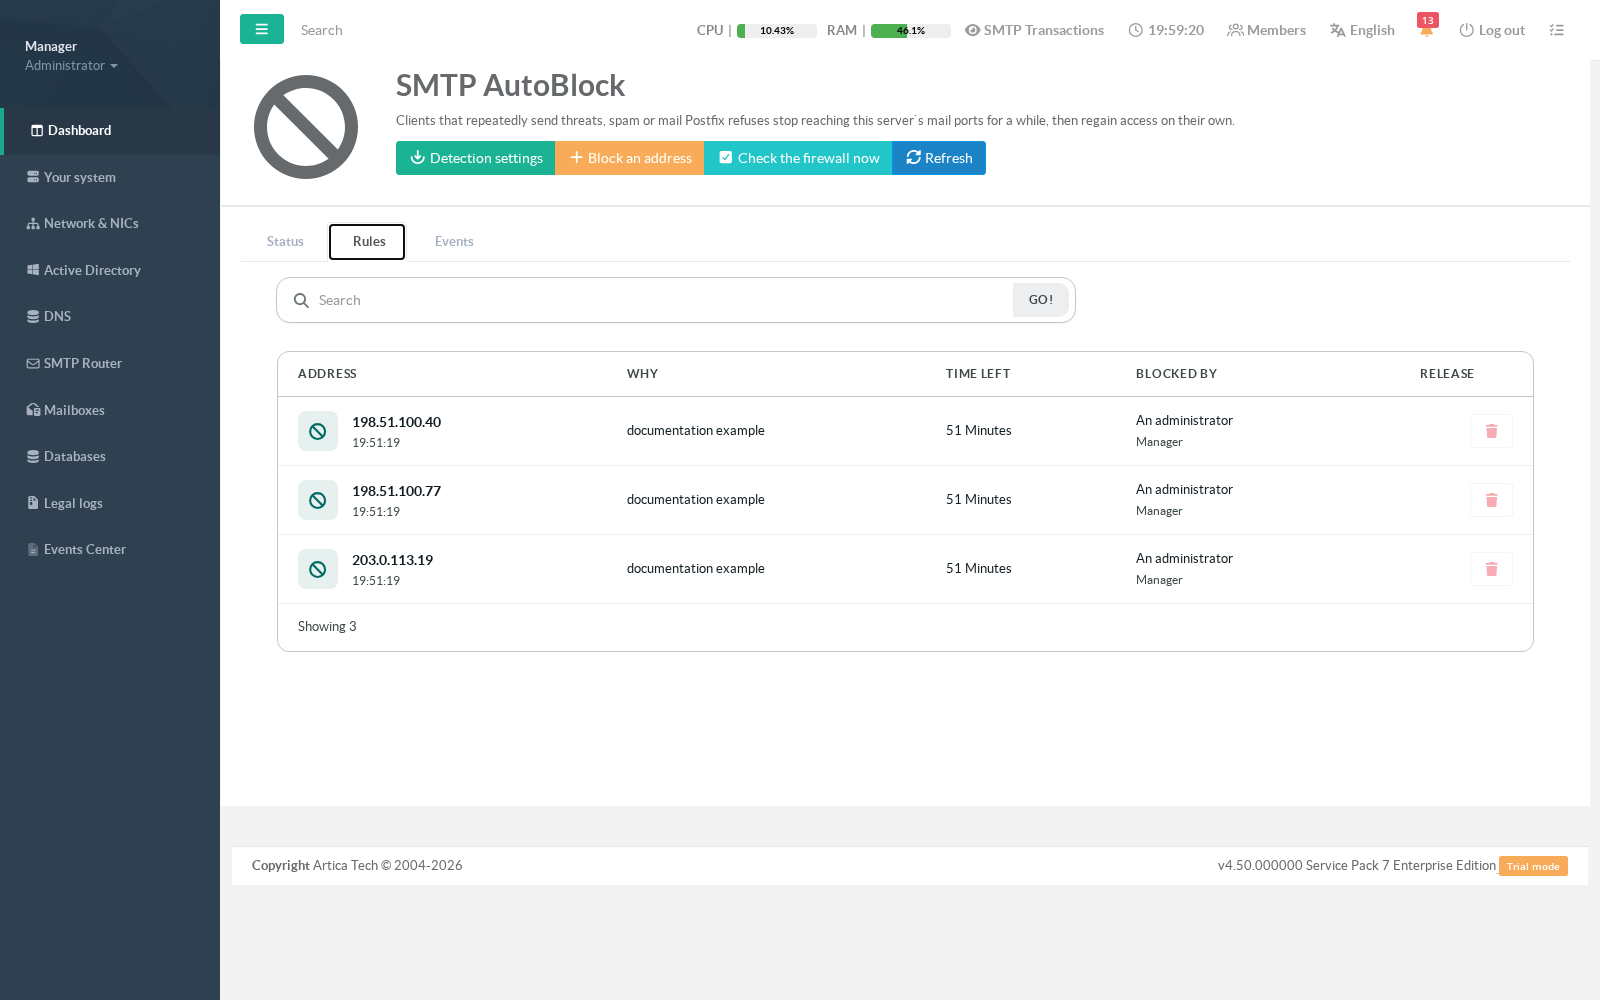
Task: Release blocked address 203.0.113.19 with trash icon
Action: [x=1491, y=569]
